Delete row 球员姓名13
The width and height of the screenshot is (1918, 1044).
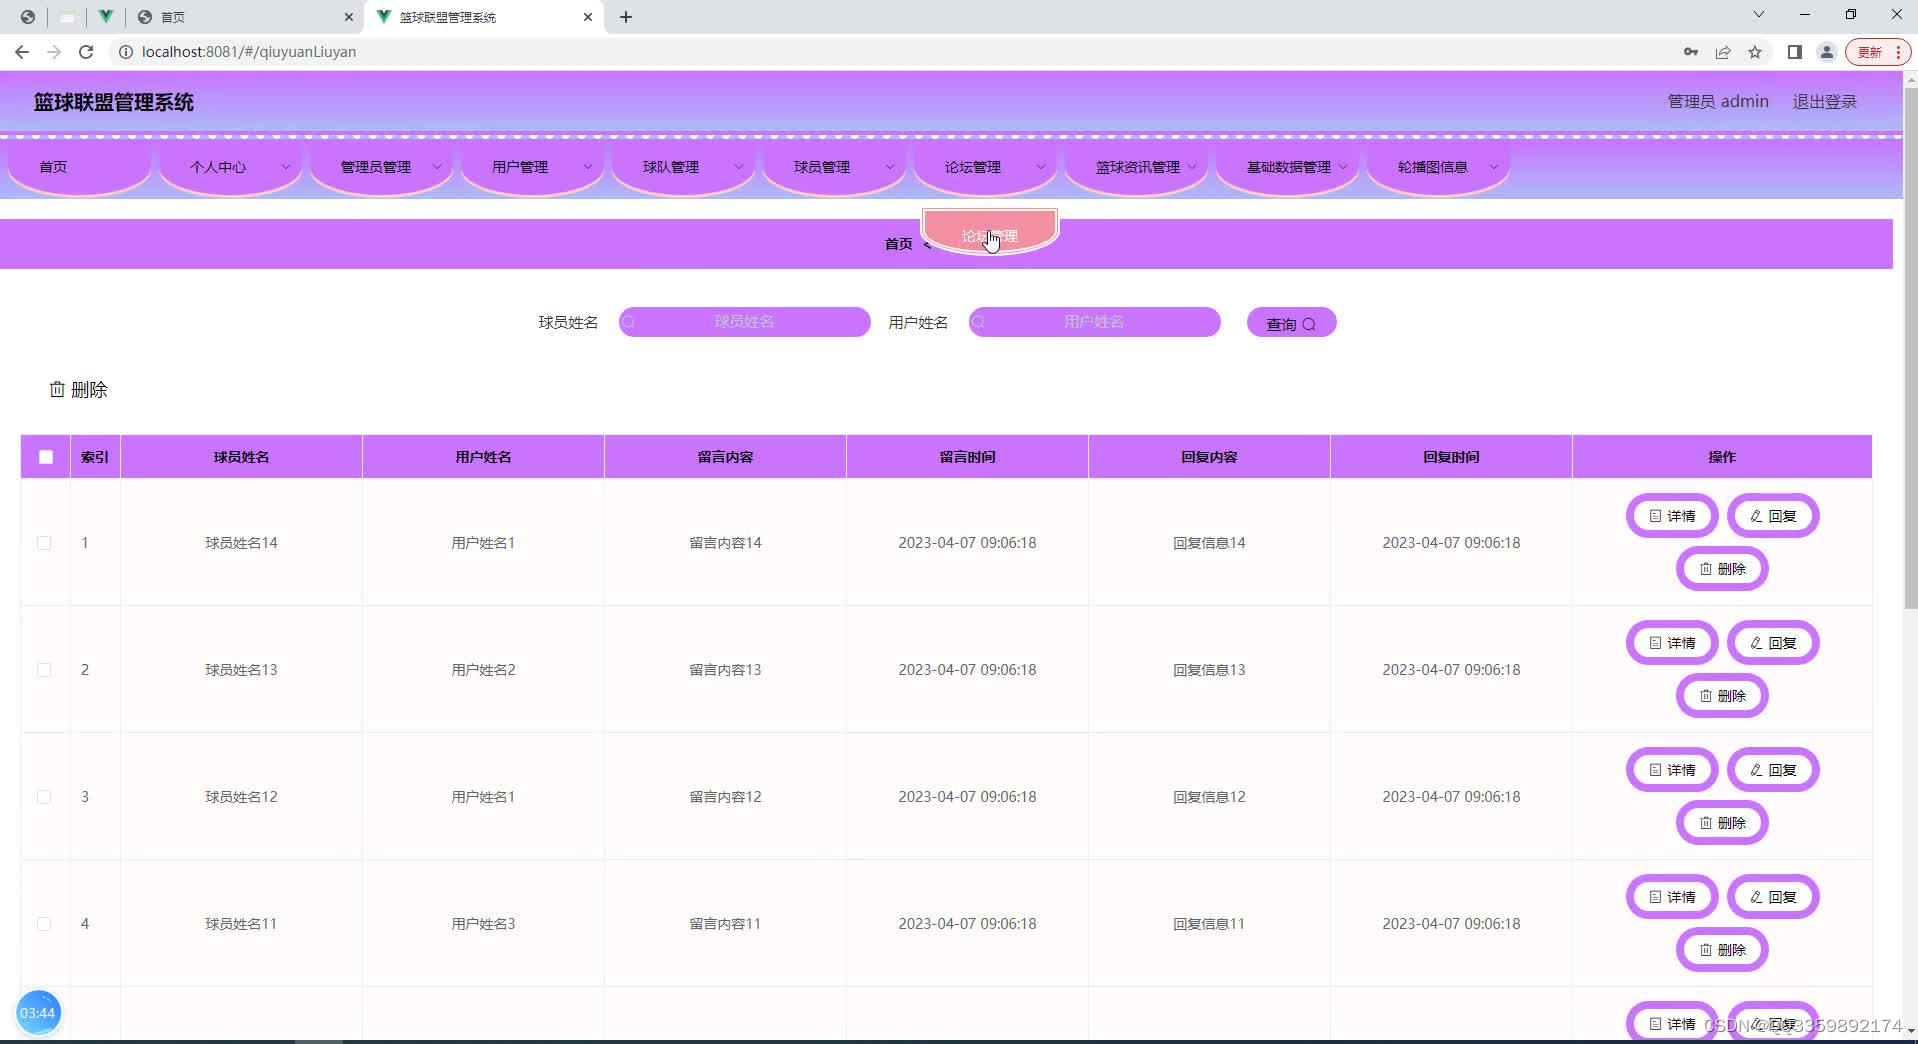click(x=1722, y=696)
